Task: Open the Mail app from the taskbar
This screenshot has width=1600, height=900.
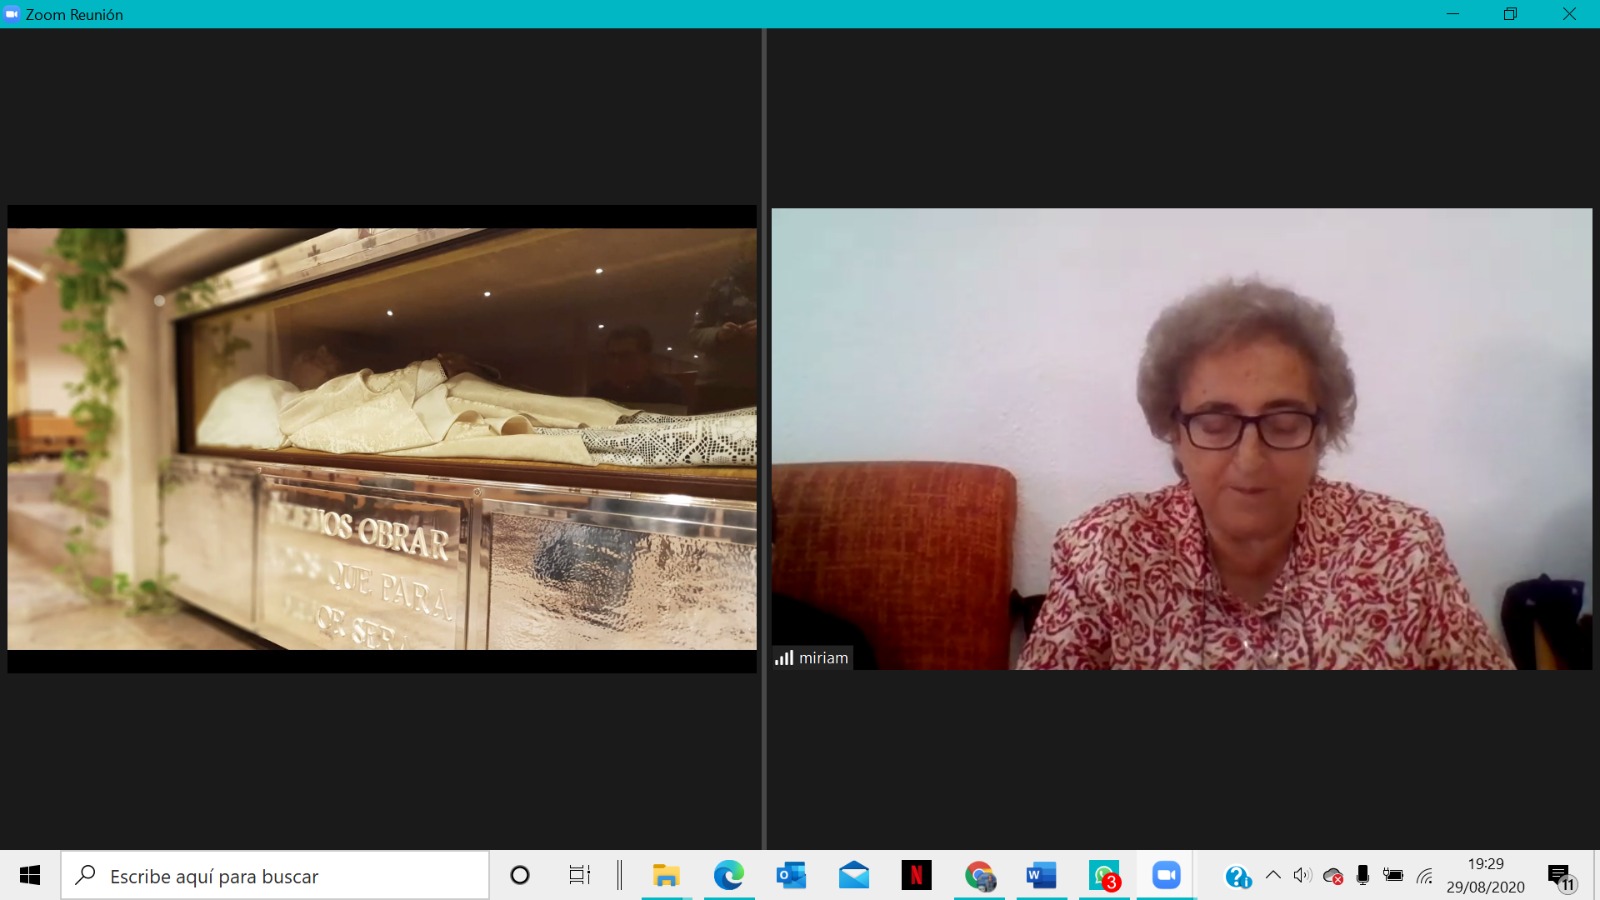Action: [854, 876]
